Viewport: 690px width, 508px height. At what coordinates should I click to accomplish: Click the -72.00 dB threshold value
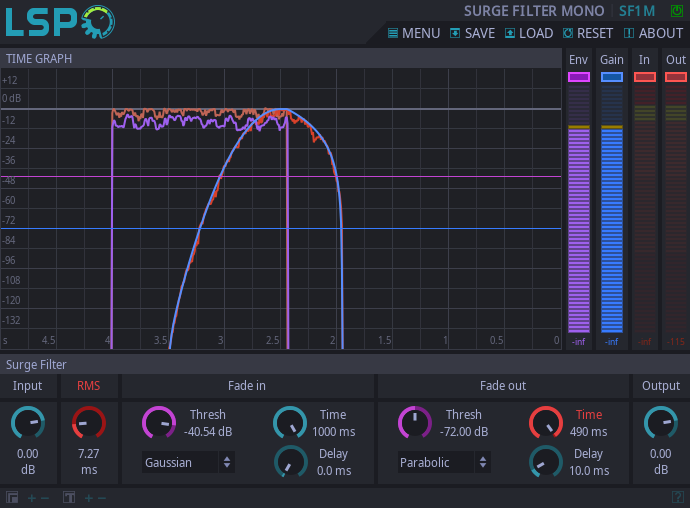[x=464, y=431]
